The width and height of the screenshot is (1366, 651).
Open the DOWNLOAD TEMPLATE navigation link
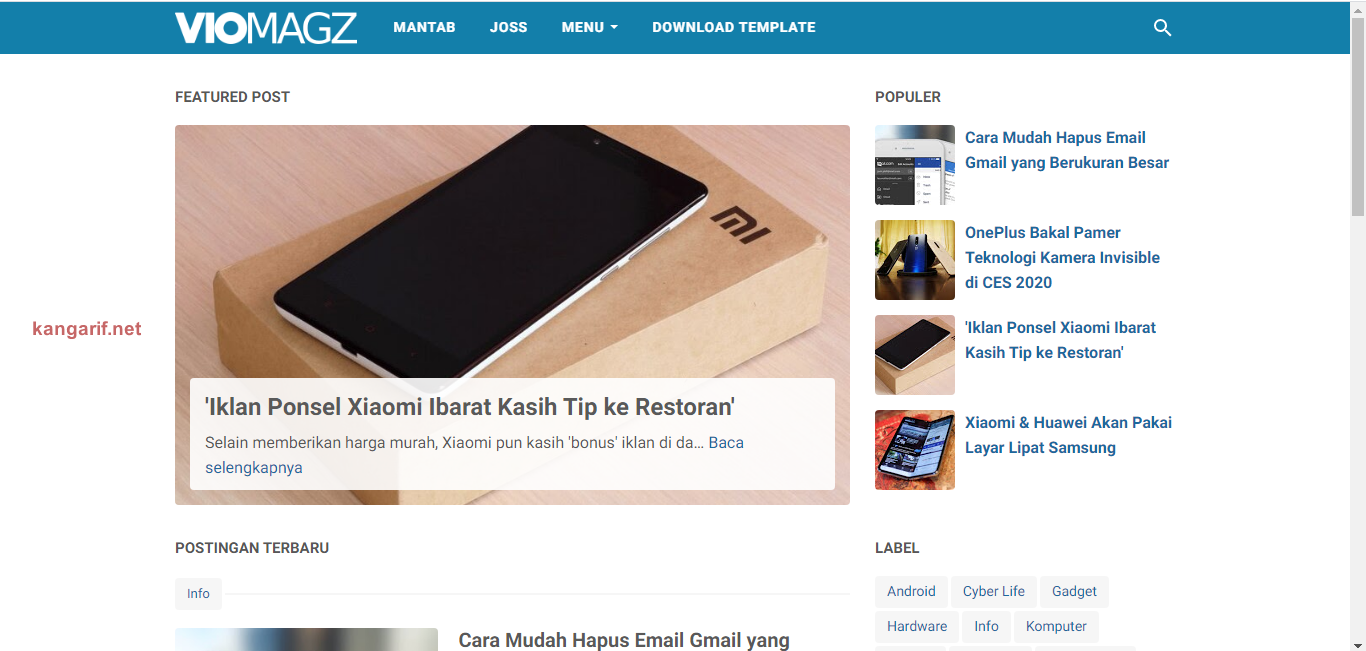pyautogui.click(x=734, y=27)
